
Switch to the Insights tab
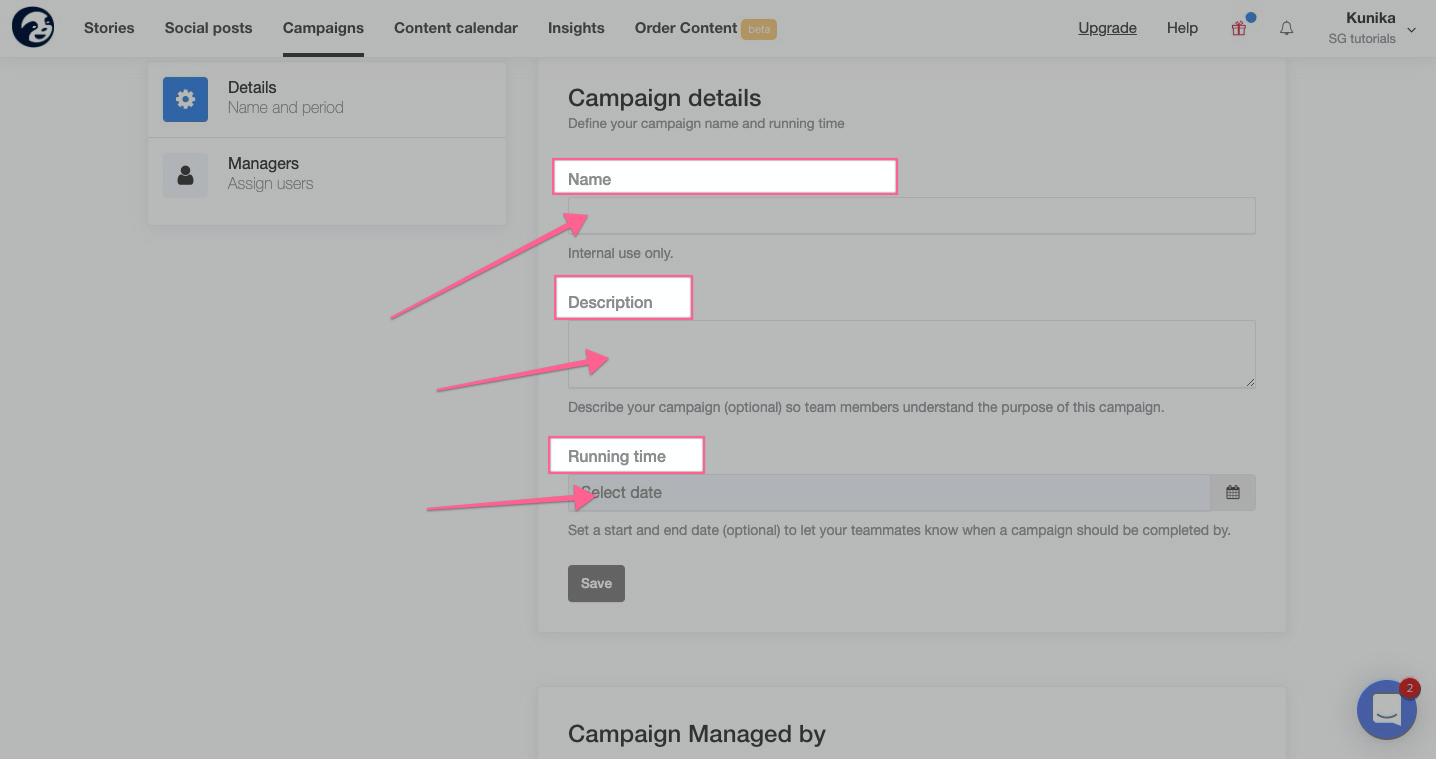(576, 28)
